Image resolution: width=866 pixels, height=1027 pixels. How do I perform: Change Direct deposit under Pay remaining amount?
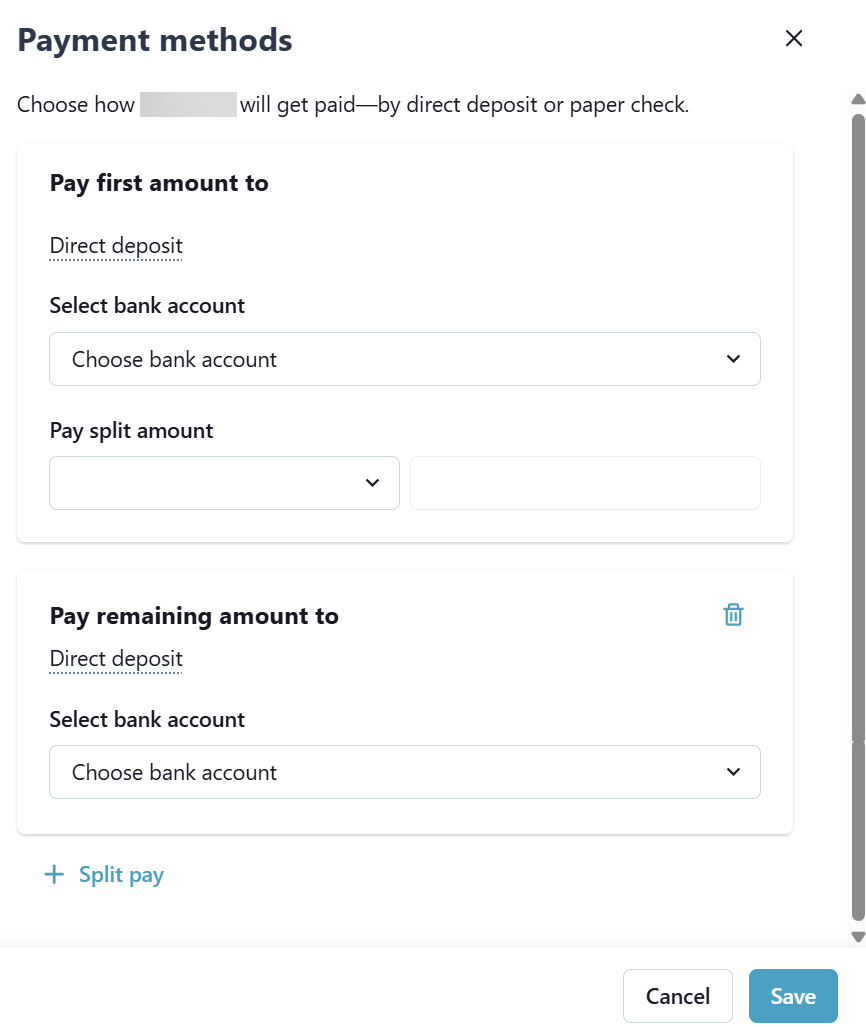click(116, 659)
